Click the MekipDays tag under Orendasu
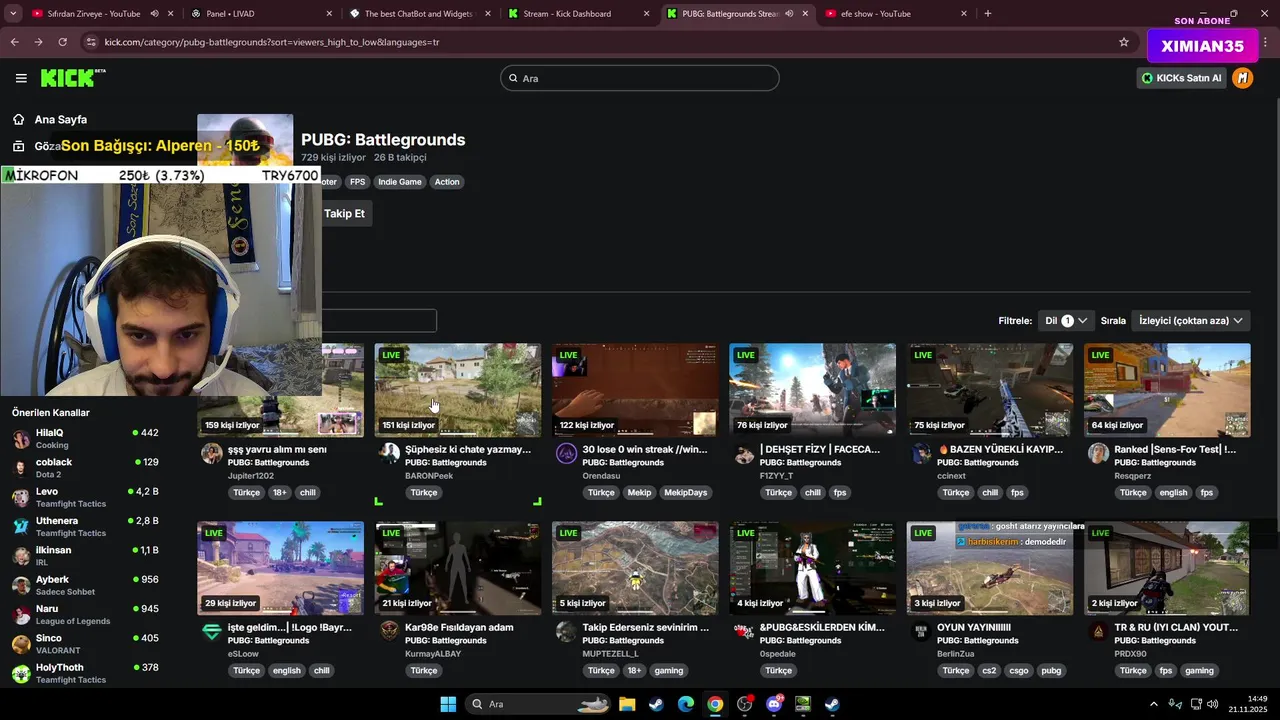The height and width of the screenshot is (720, 1280). [x=685, y=493]
